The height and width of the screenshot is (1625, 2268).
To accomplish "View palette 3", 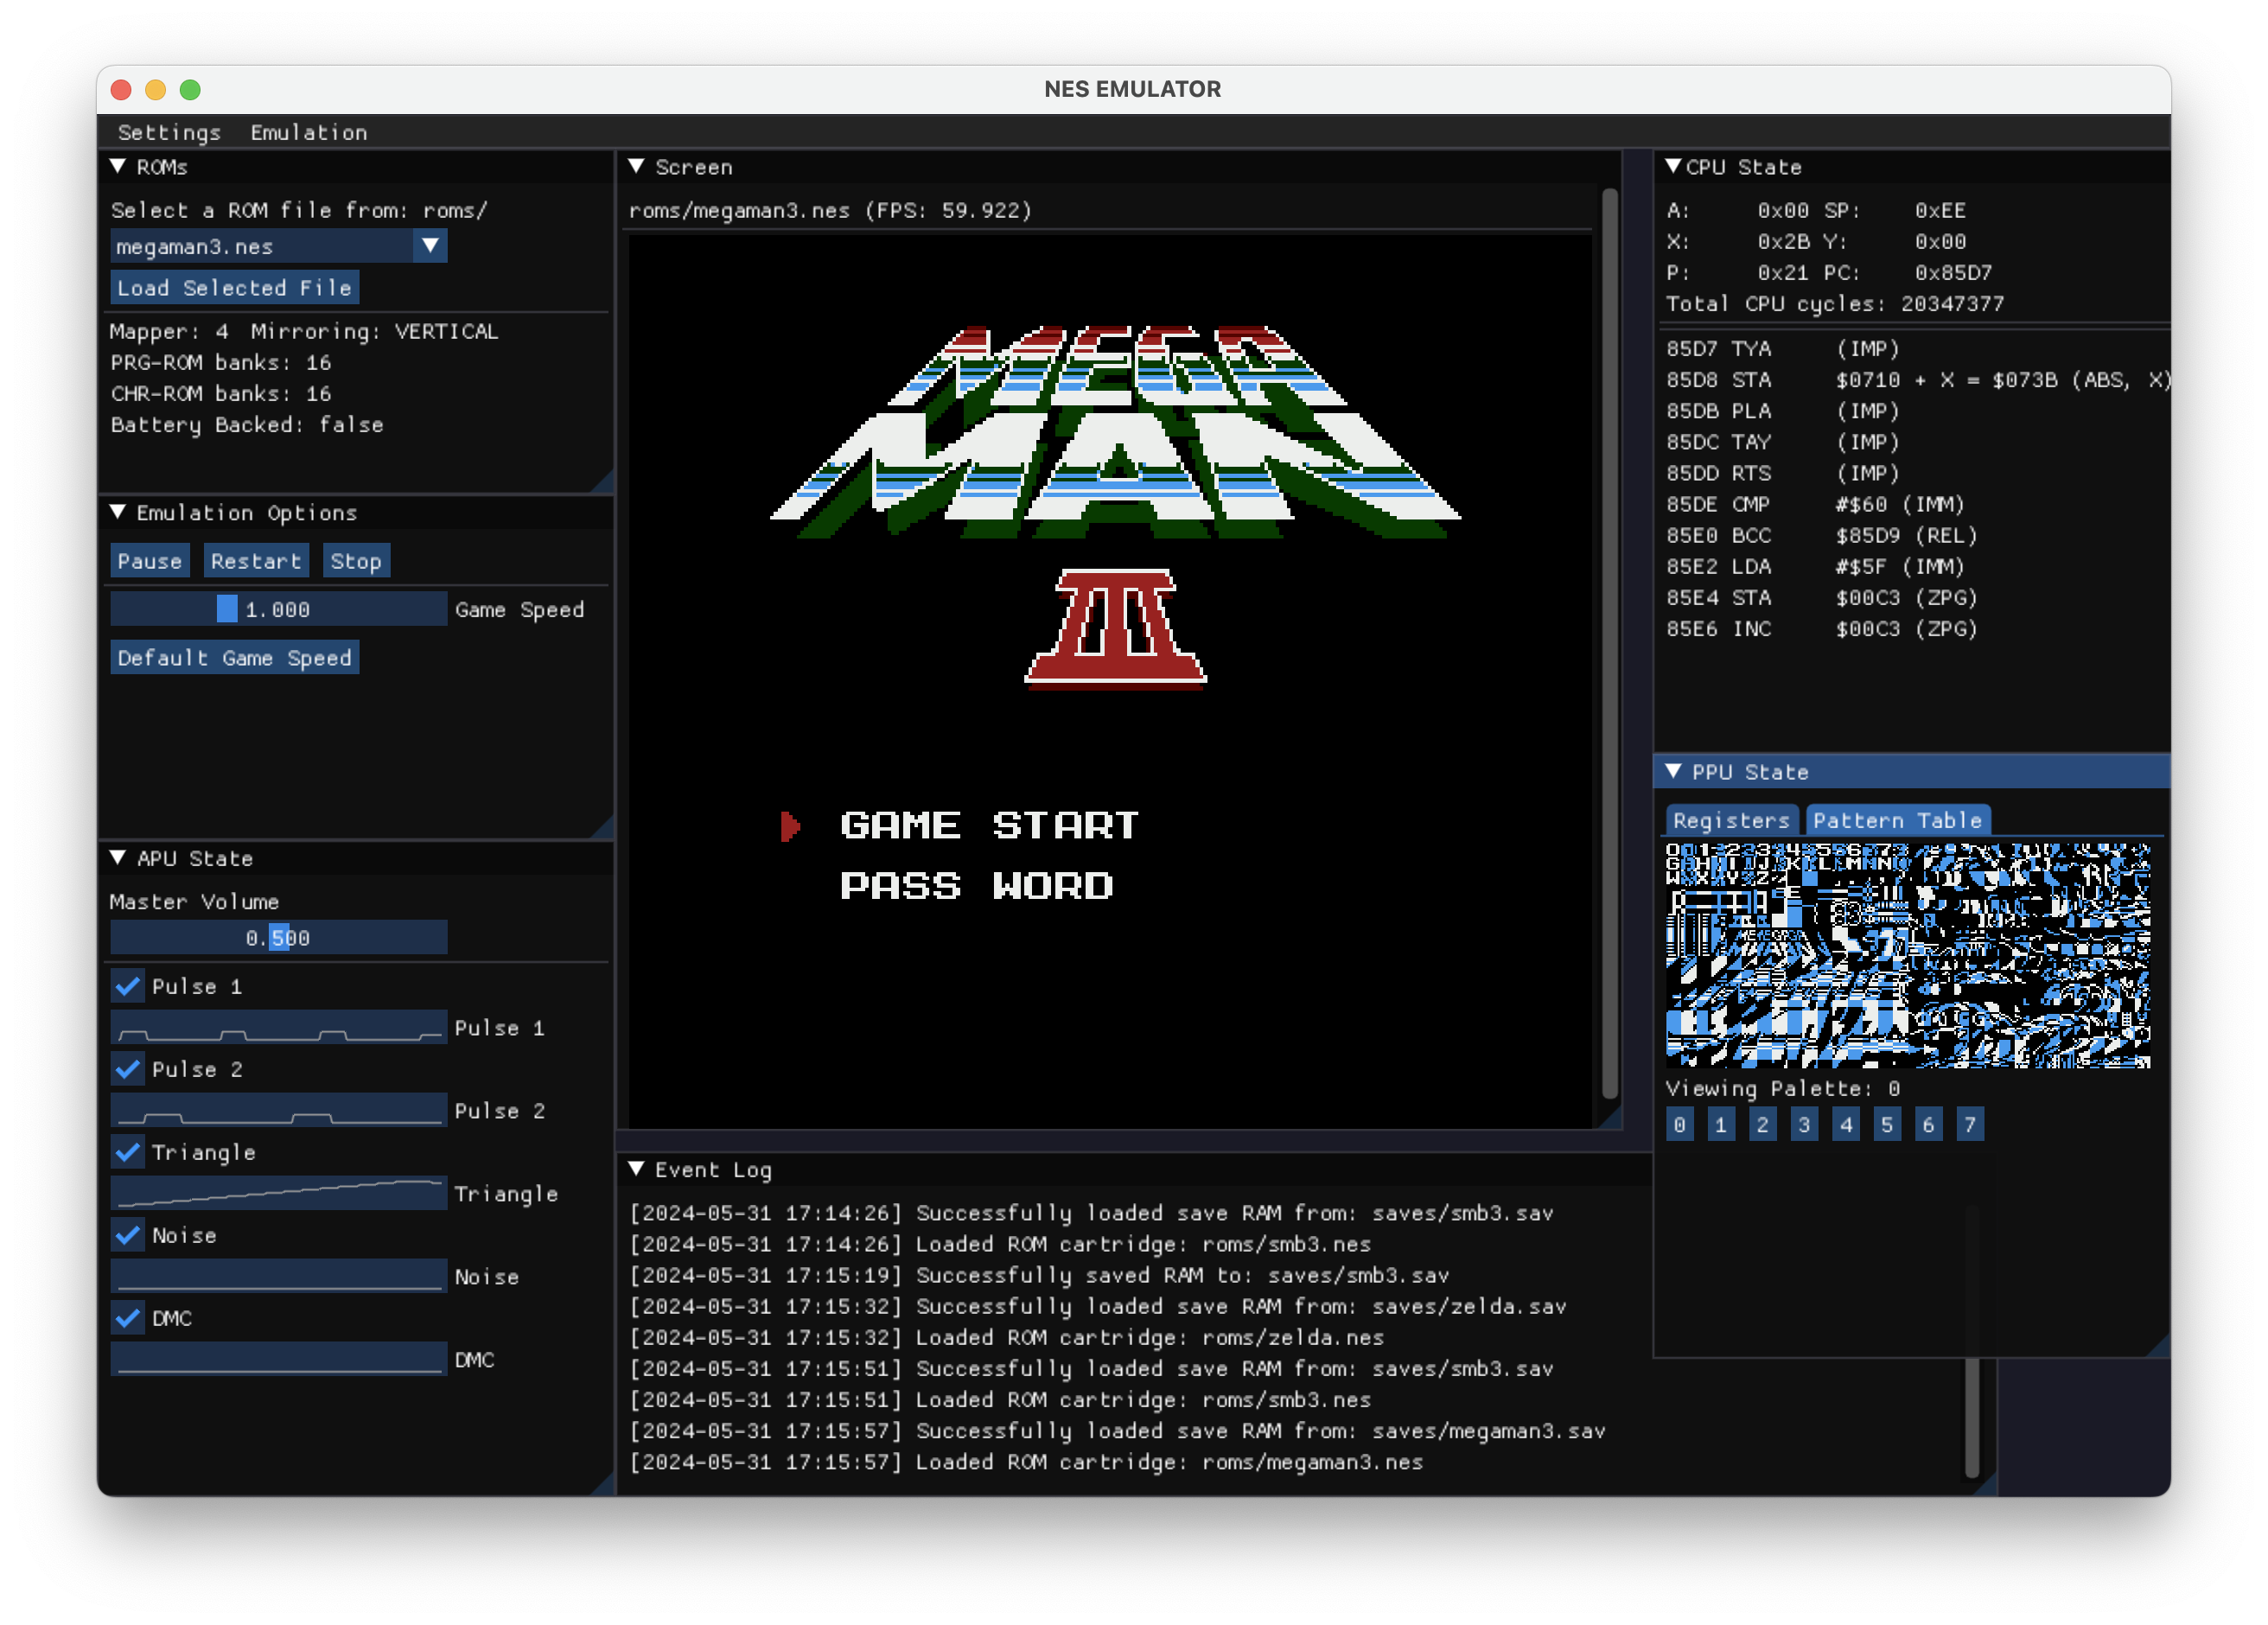I will (1804, 1124).
